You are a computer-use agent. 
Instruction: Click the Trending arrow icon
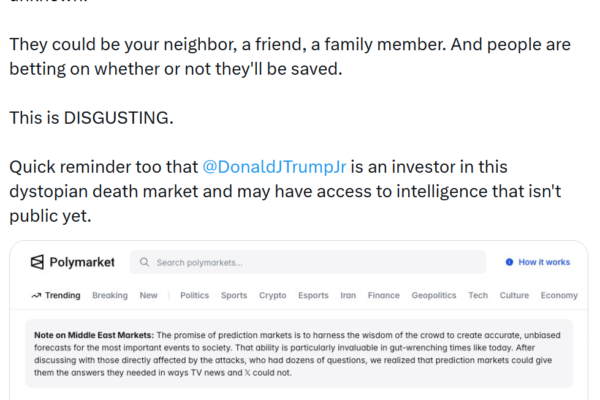pyautogui.click(x=36, y=296)
